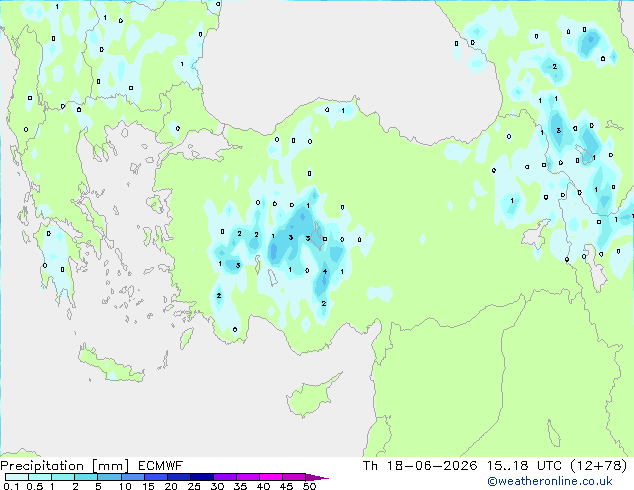Click the legend label '0.5'

[35, 486]
